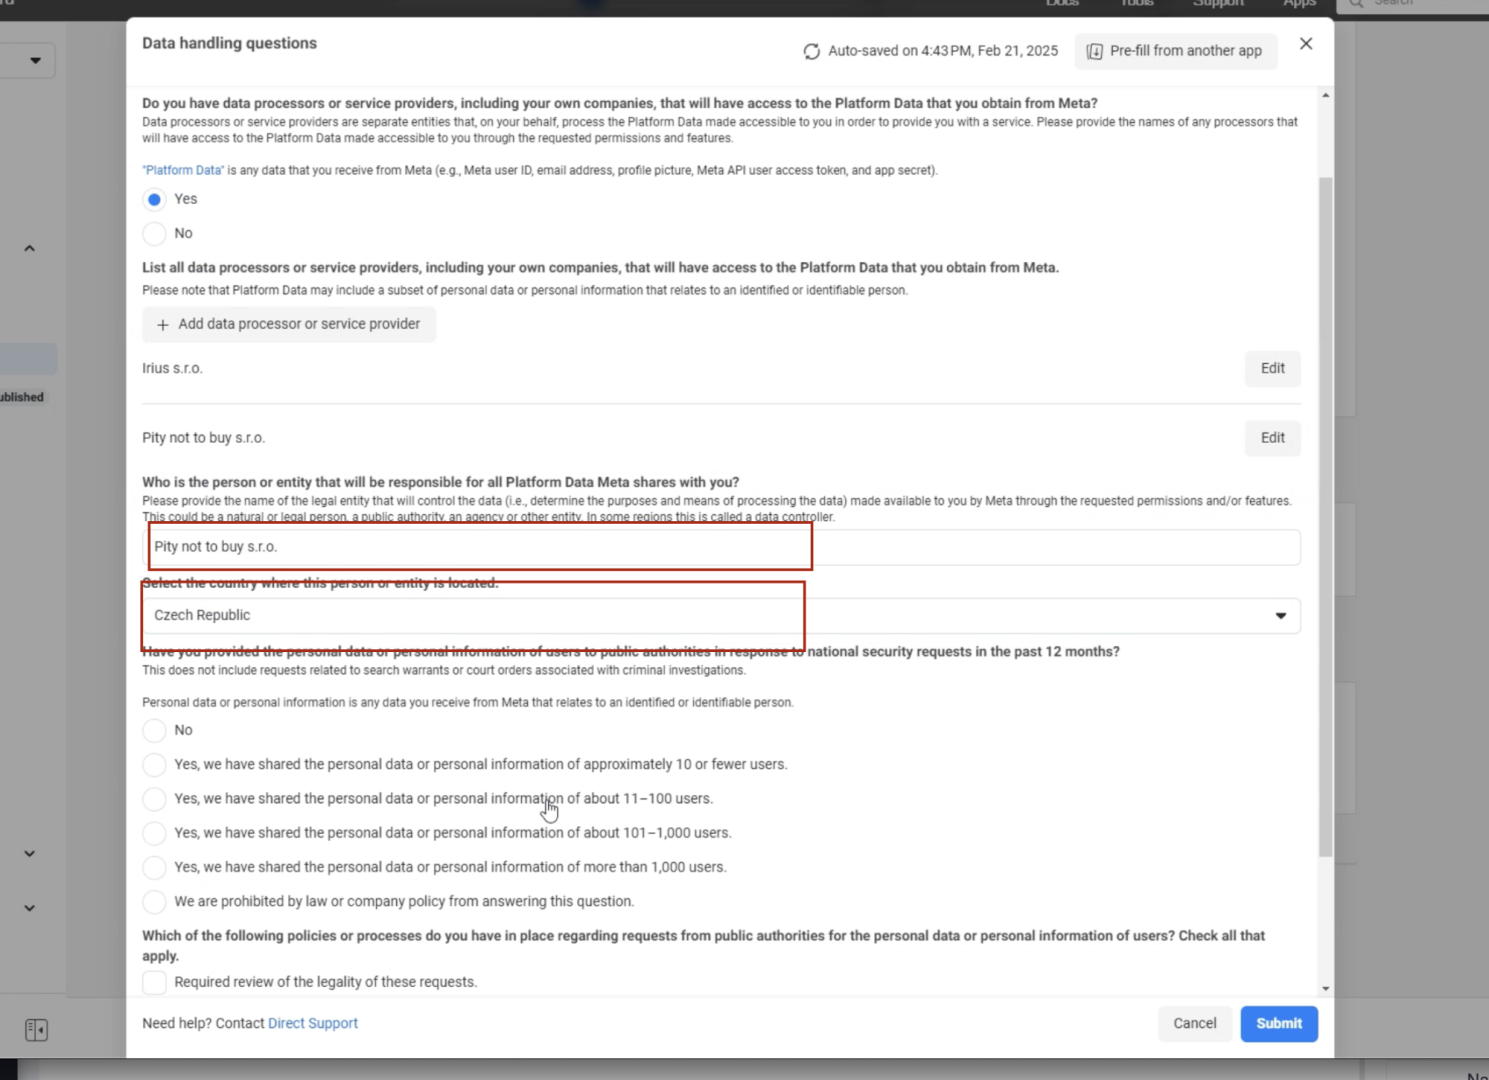The width and height of the screenshot is (1489, 1080).
Task: Click the dialog vertical scrollbar
Action: (1325, 517)
